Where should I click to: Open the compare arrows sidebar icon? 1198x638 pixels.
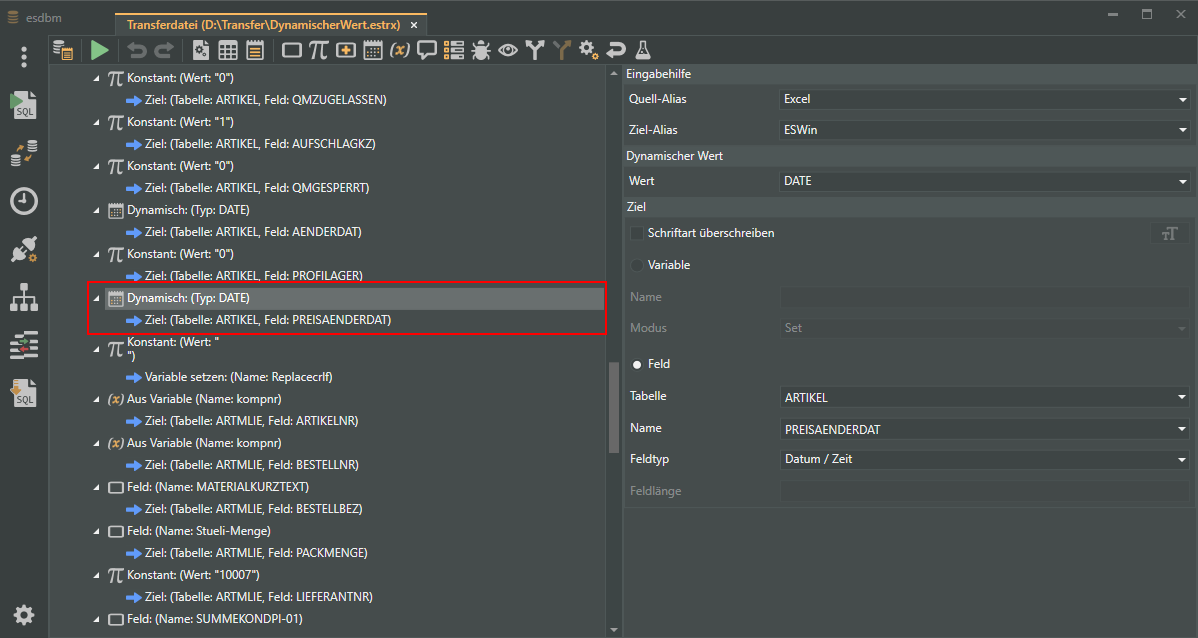pyautogui.click(x=24, y=345)
